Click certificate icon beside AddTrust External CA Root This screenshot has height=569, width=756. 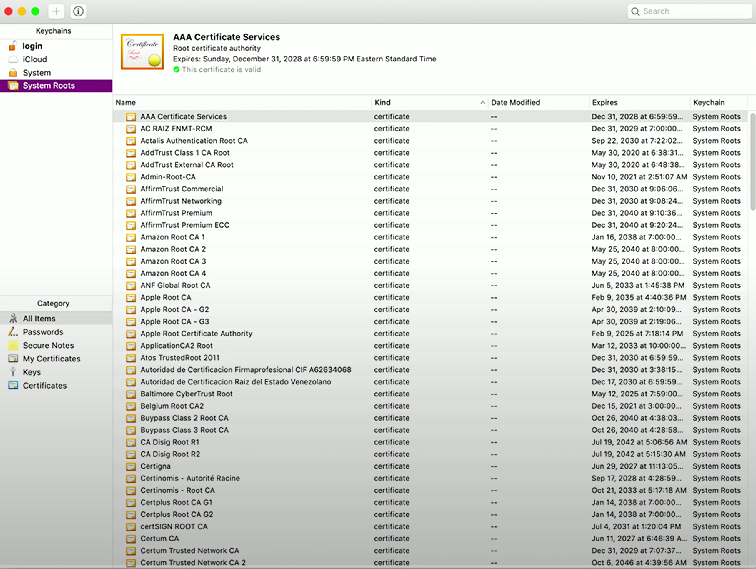[131, 165]
